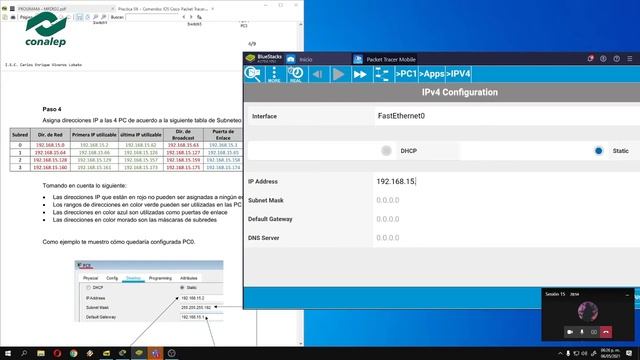640x360 pixels.
Task: Click the Default Gateway field
Action: click(506, 219)
